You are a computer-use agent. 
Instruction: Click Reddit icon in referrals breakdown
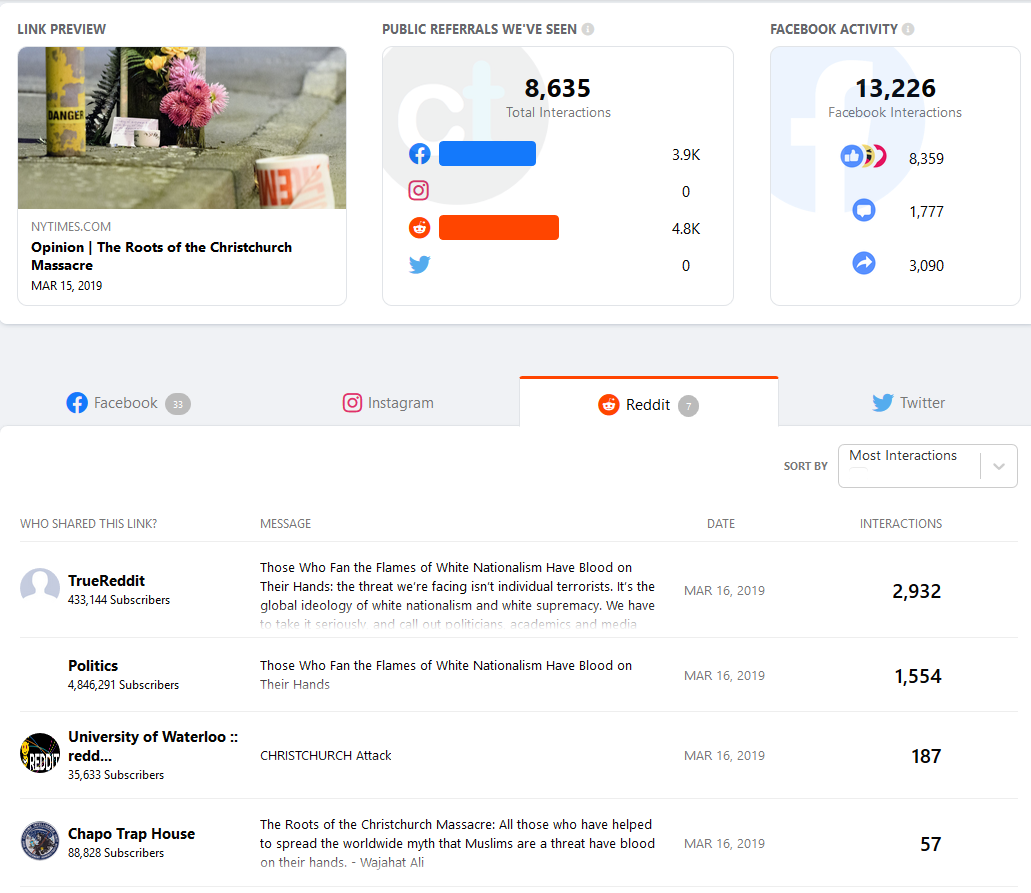tap(420, 228)
